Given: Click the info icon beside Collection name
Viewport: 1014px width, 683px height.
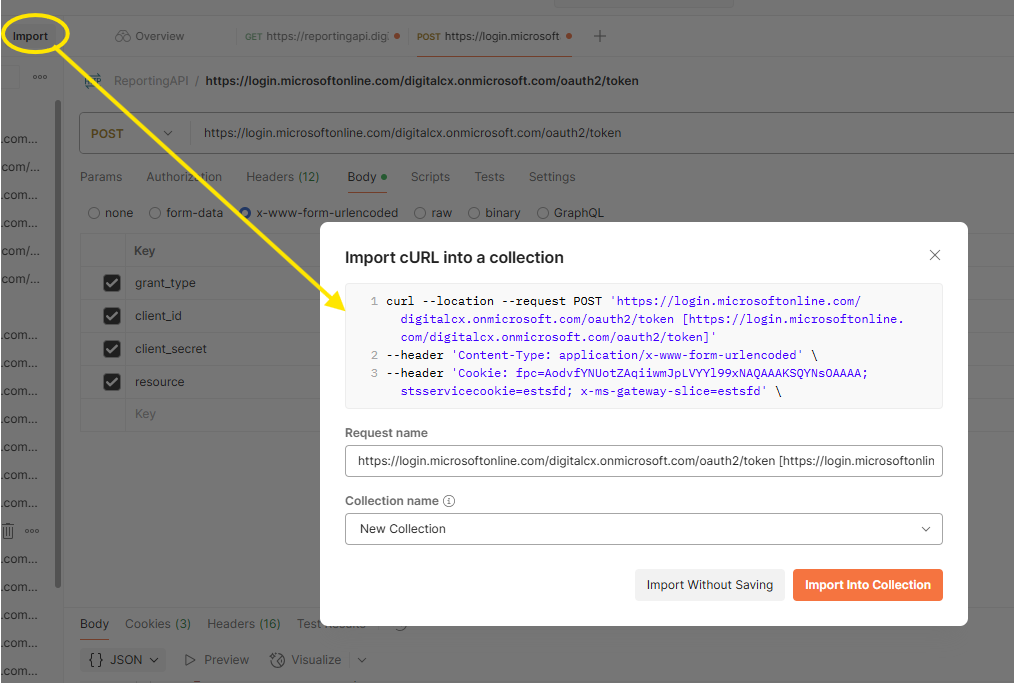Looking at the screenshot, I should 449,501.
